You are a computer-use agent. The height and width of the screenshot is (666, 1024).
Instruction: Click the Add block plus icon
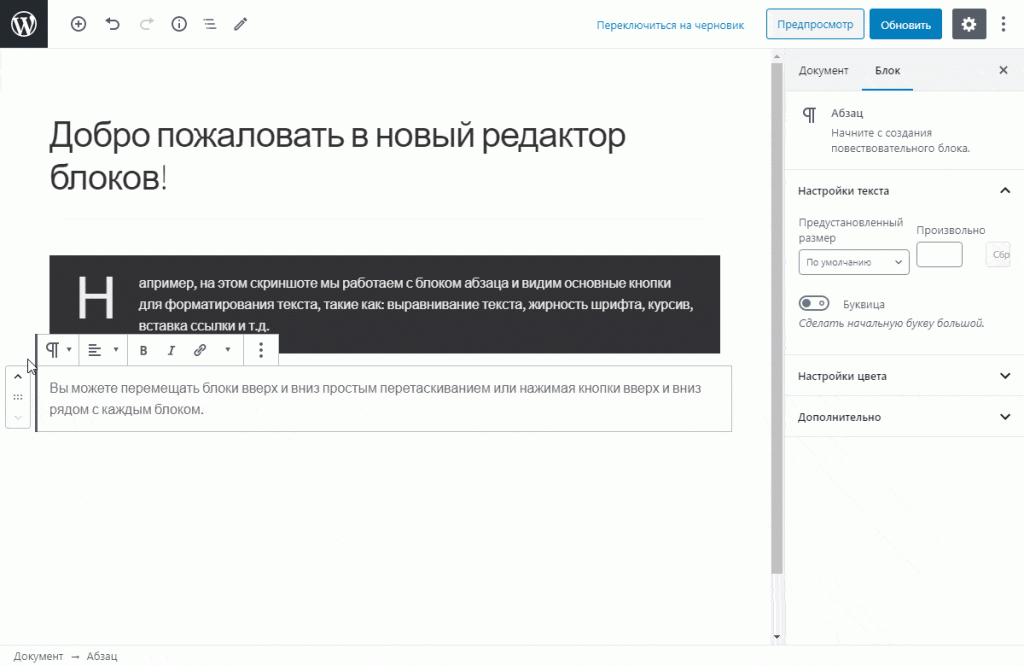[x=78, y=24]
